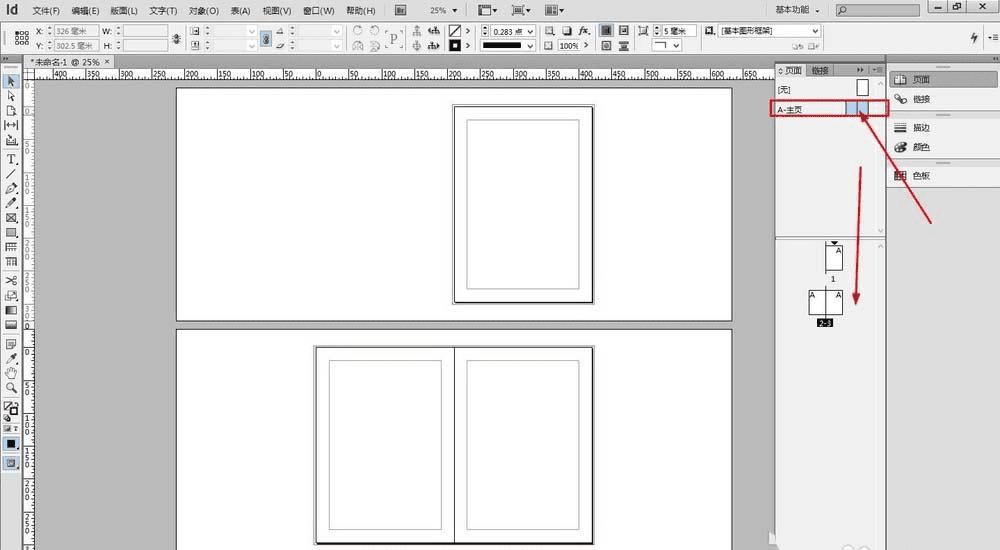This screenshot has height=550, width=1000.
Task: Open the screen mode dropdown
Action: (521, 10)
